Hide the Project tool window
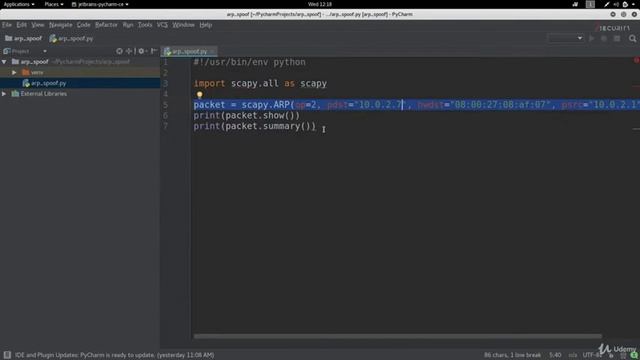640x360 pixels. click(x=154, y=51)
